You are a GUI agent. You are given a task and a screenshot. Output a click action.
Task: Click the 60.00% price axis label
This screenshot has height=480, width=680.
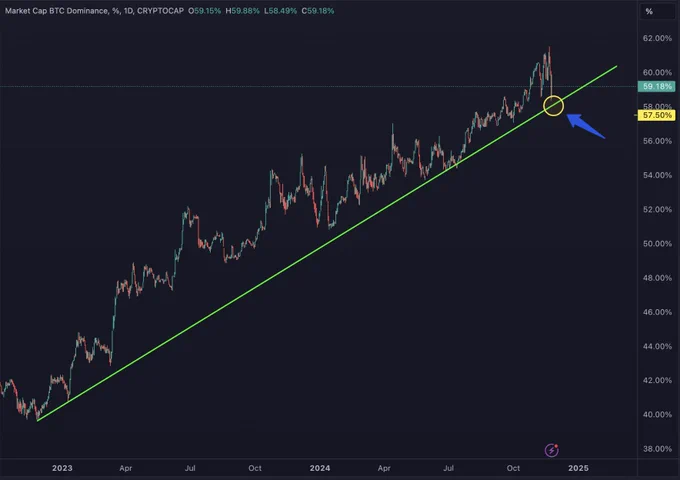(x=657, y=72)
